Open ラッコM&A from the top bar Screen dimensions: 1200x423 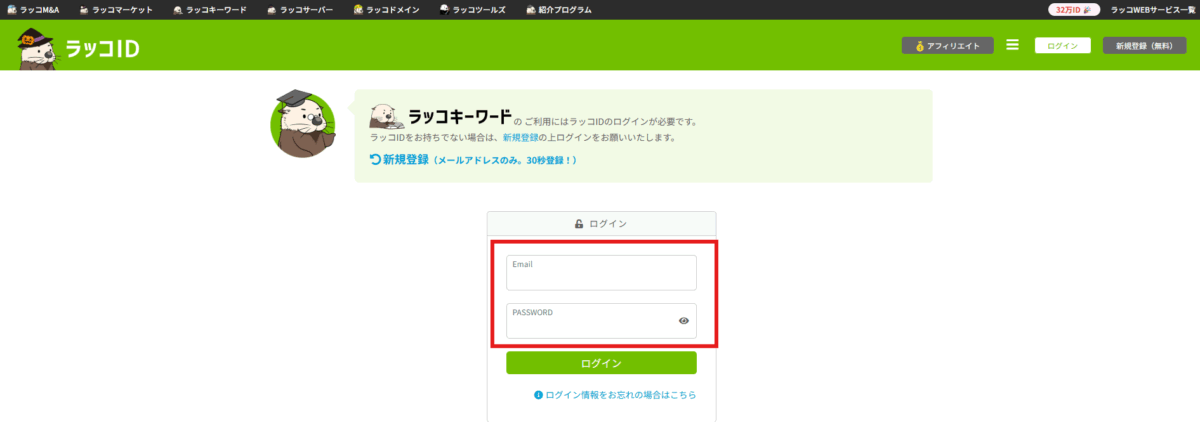(x=33, y=9)
